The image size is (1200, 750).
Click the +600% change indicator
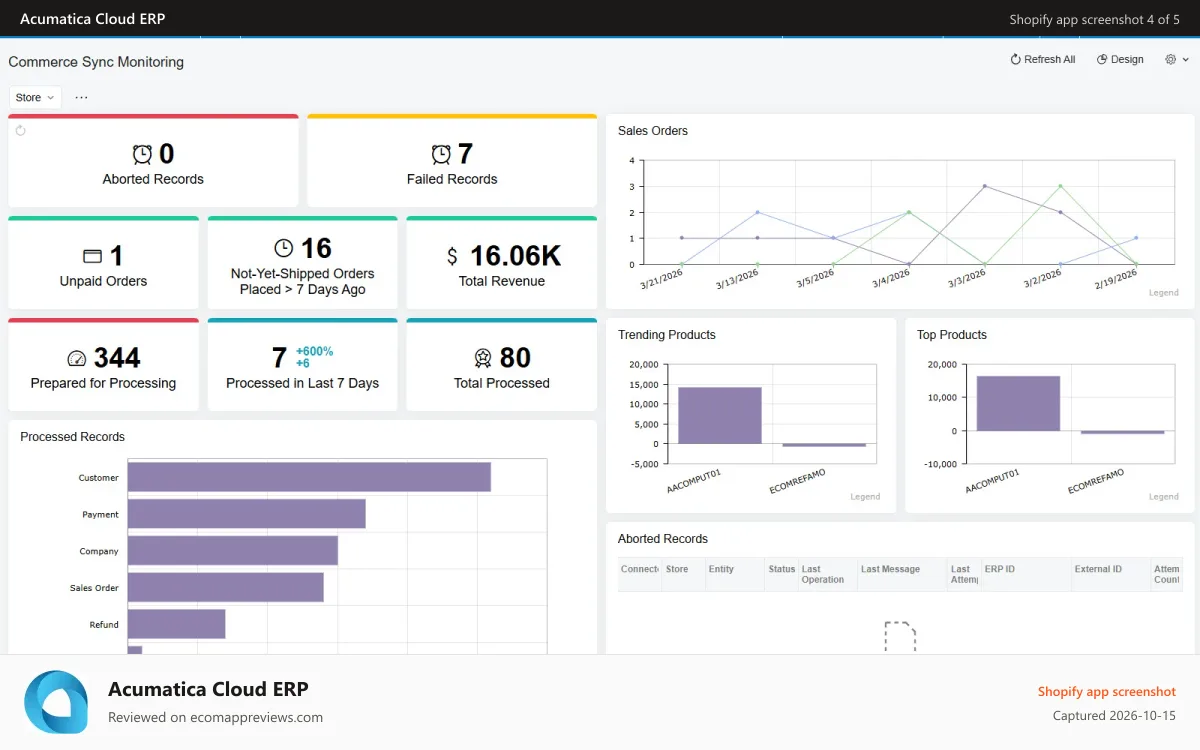coord(315,351)
